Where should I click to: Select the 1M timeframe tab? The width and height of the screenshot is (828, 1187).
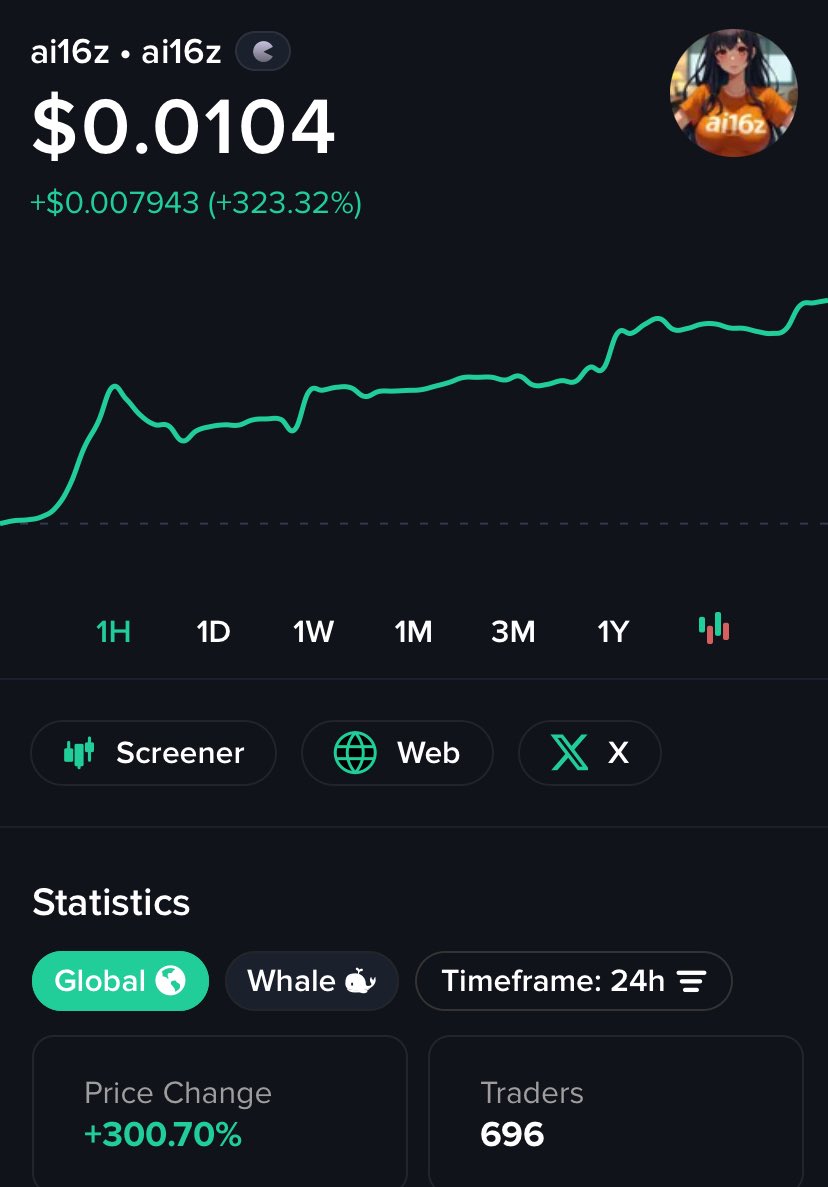413,631
